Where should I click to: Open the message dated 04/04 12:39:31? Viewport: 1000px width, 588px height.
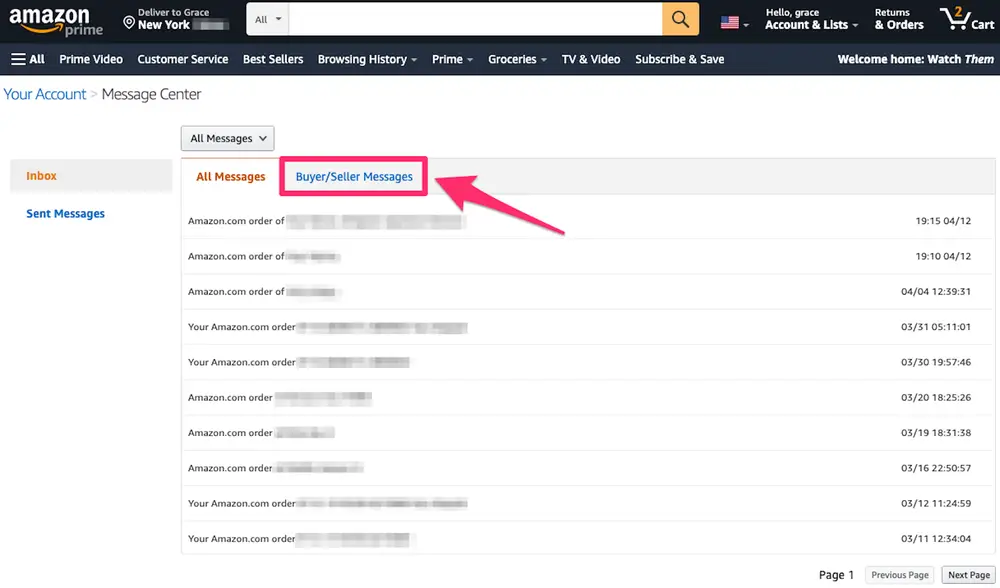(588, 291)
